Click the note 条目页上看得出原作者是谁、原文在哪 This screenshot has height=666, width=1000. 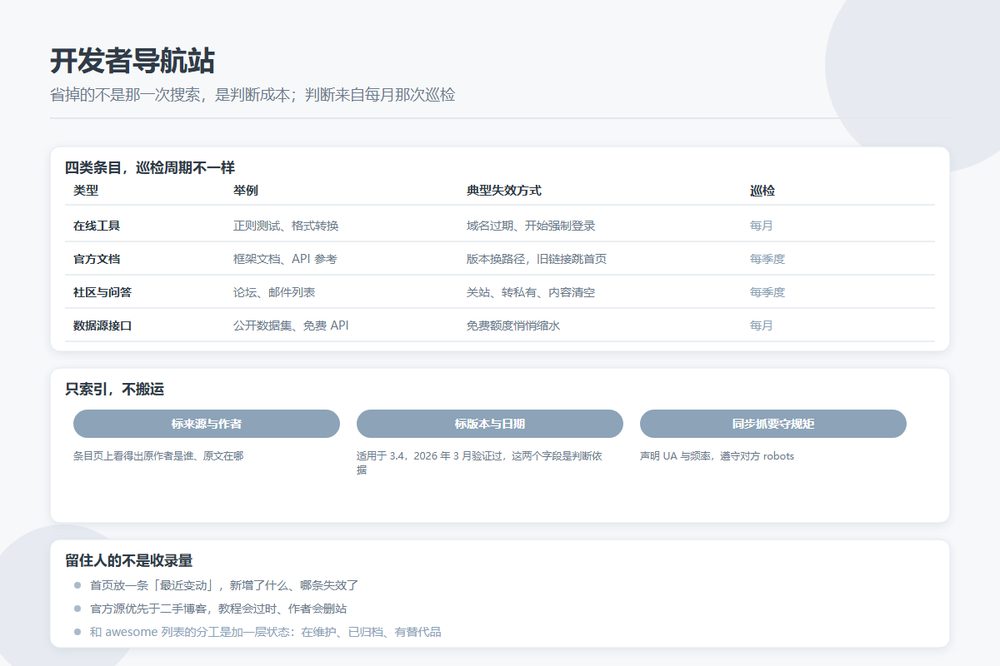(158, 456)
